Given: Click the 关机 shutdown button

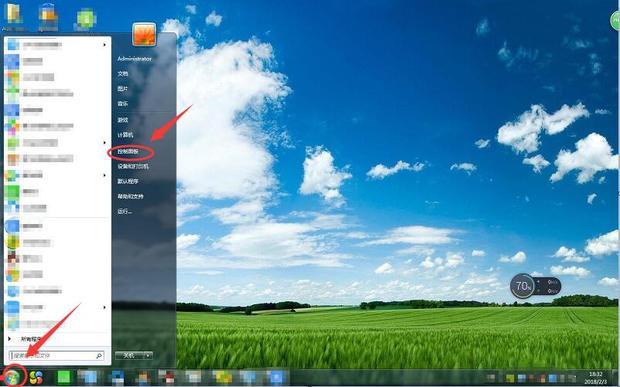Looking at the screenshot, I should point(129,356).
